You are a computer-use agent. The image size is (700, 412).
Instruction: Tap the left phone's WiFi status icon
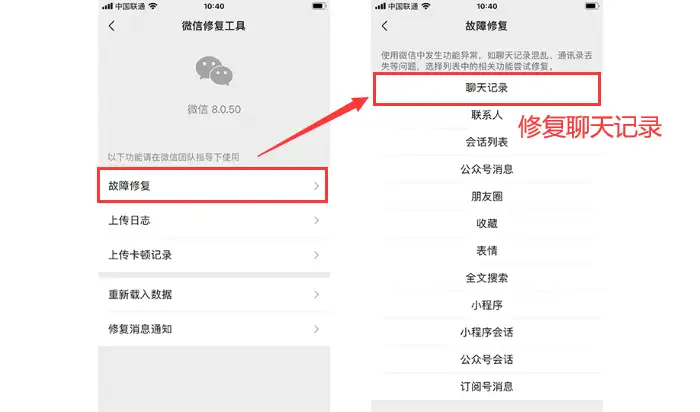pyautogui.click(x=153, y=6)
